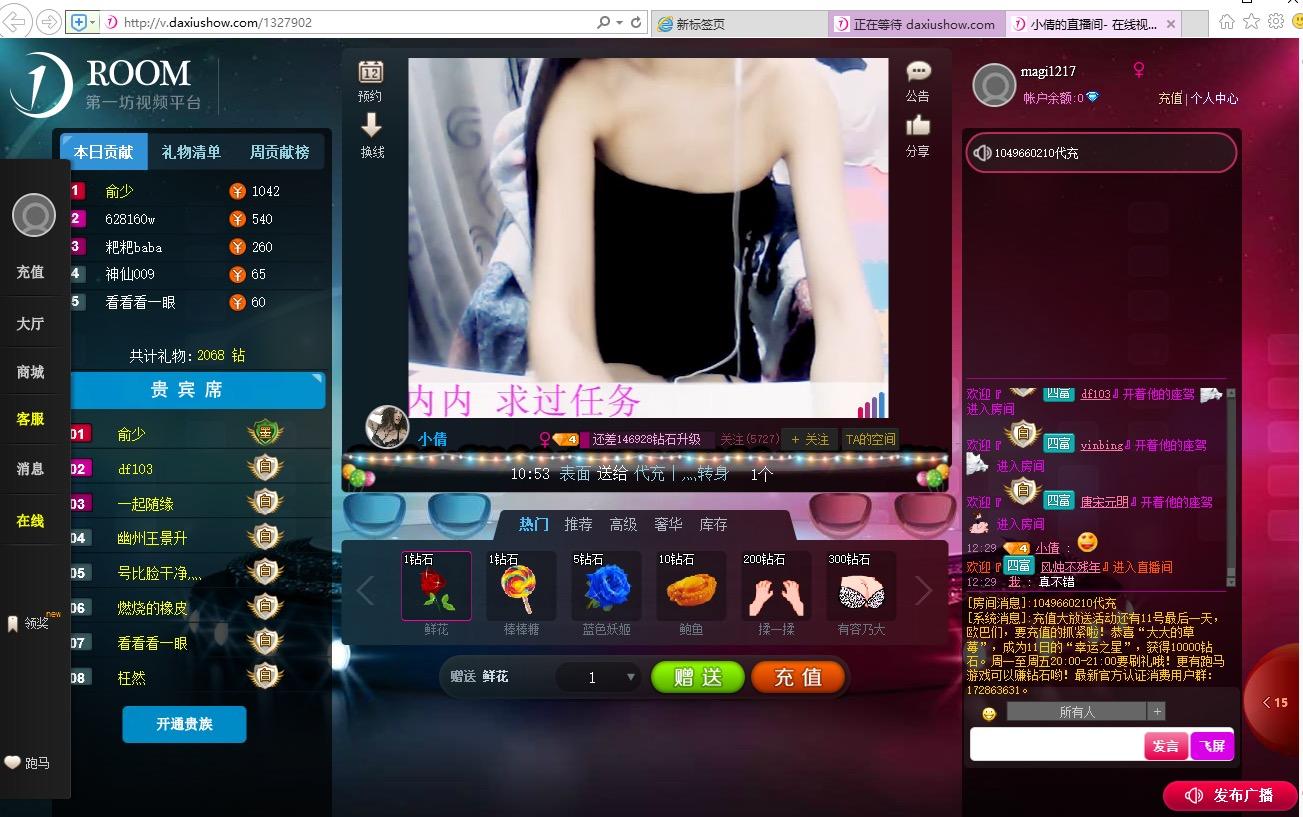Open the browser settings gear icon
The image size is (1303, 817).
[1276, 22]
